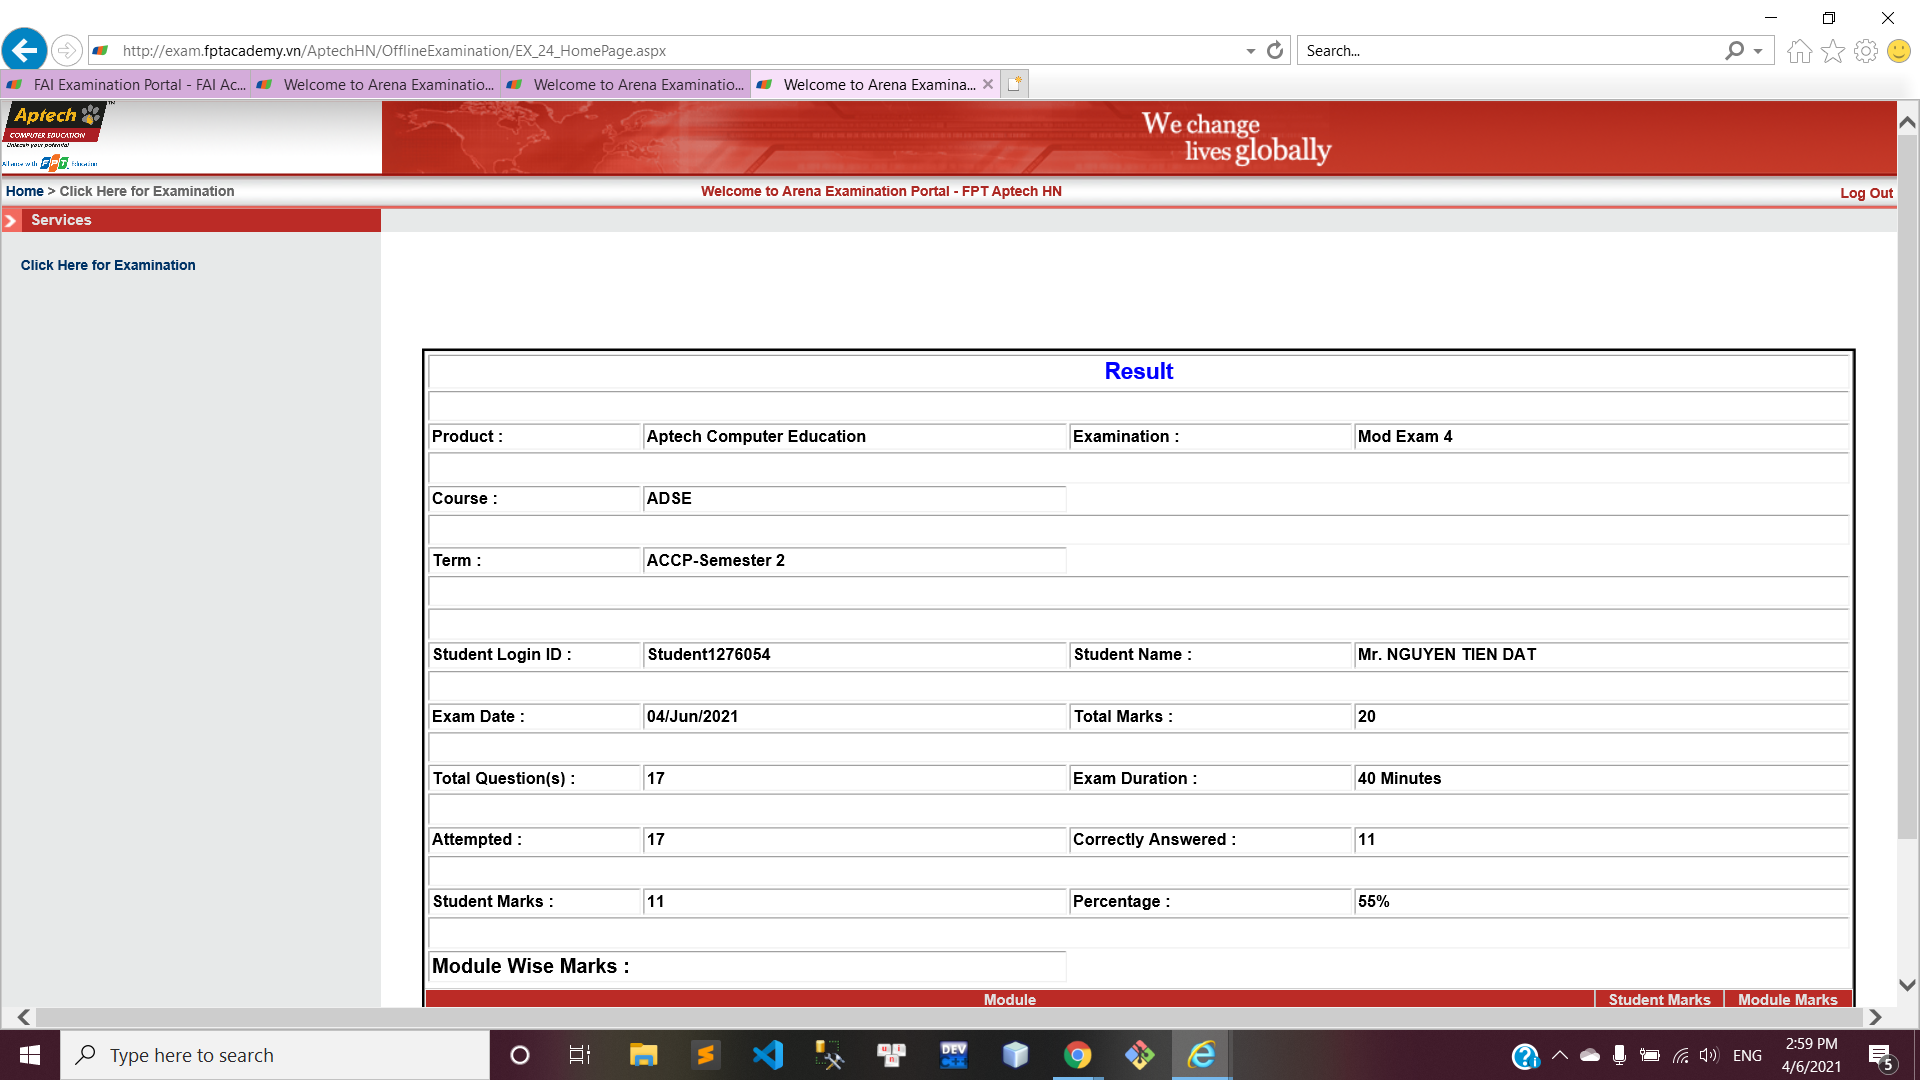
Task: Open Dev-C++ from taskbar
Action: pyautogui.click(x=953, y=1055)
